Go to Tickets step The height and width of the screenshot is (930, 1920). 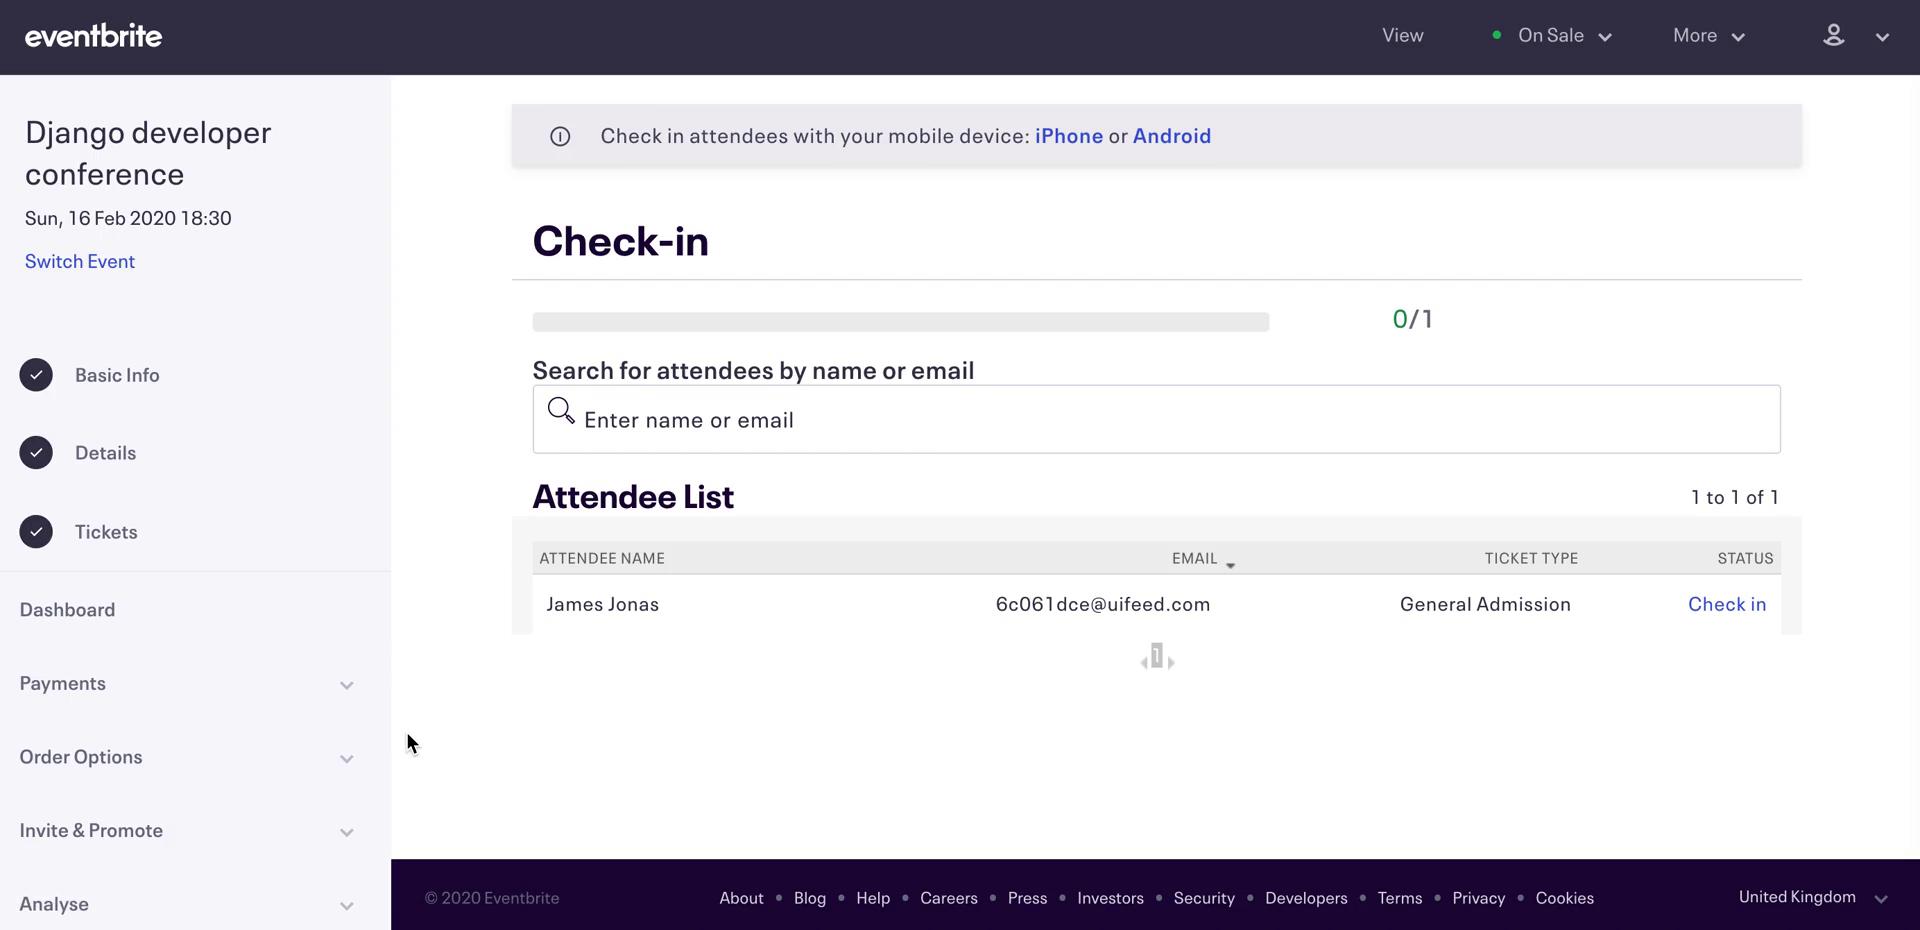pyautogui.click(x=106, y=532)
